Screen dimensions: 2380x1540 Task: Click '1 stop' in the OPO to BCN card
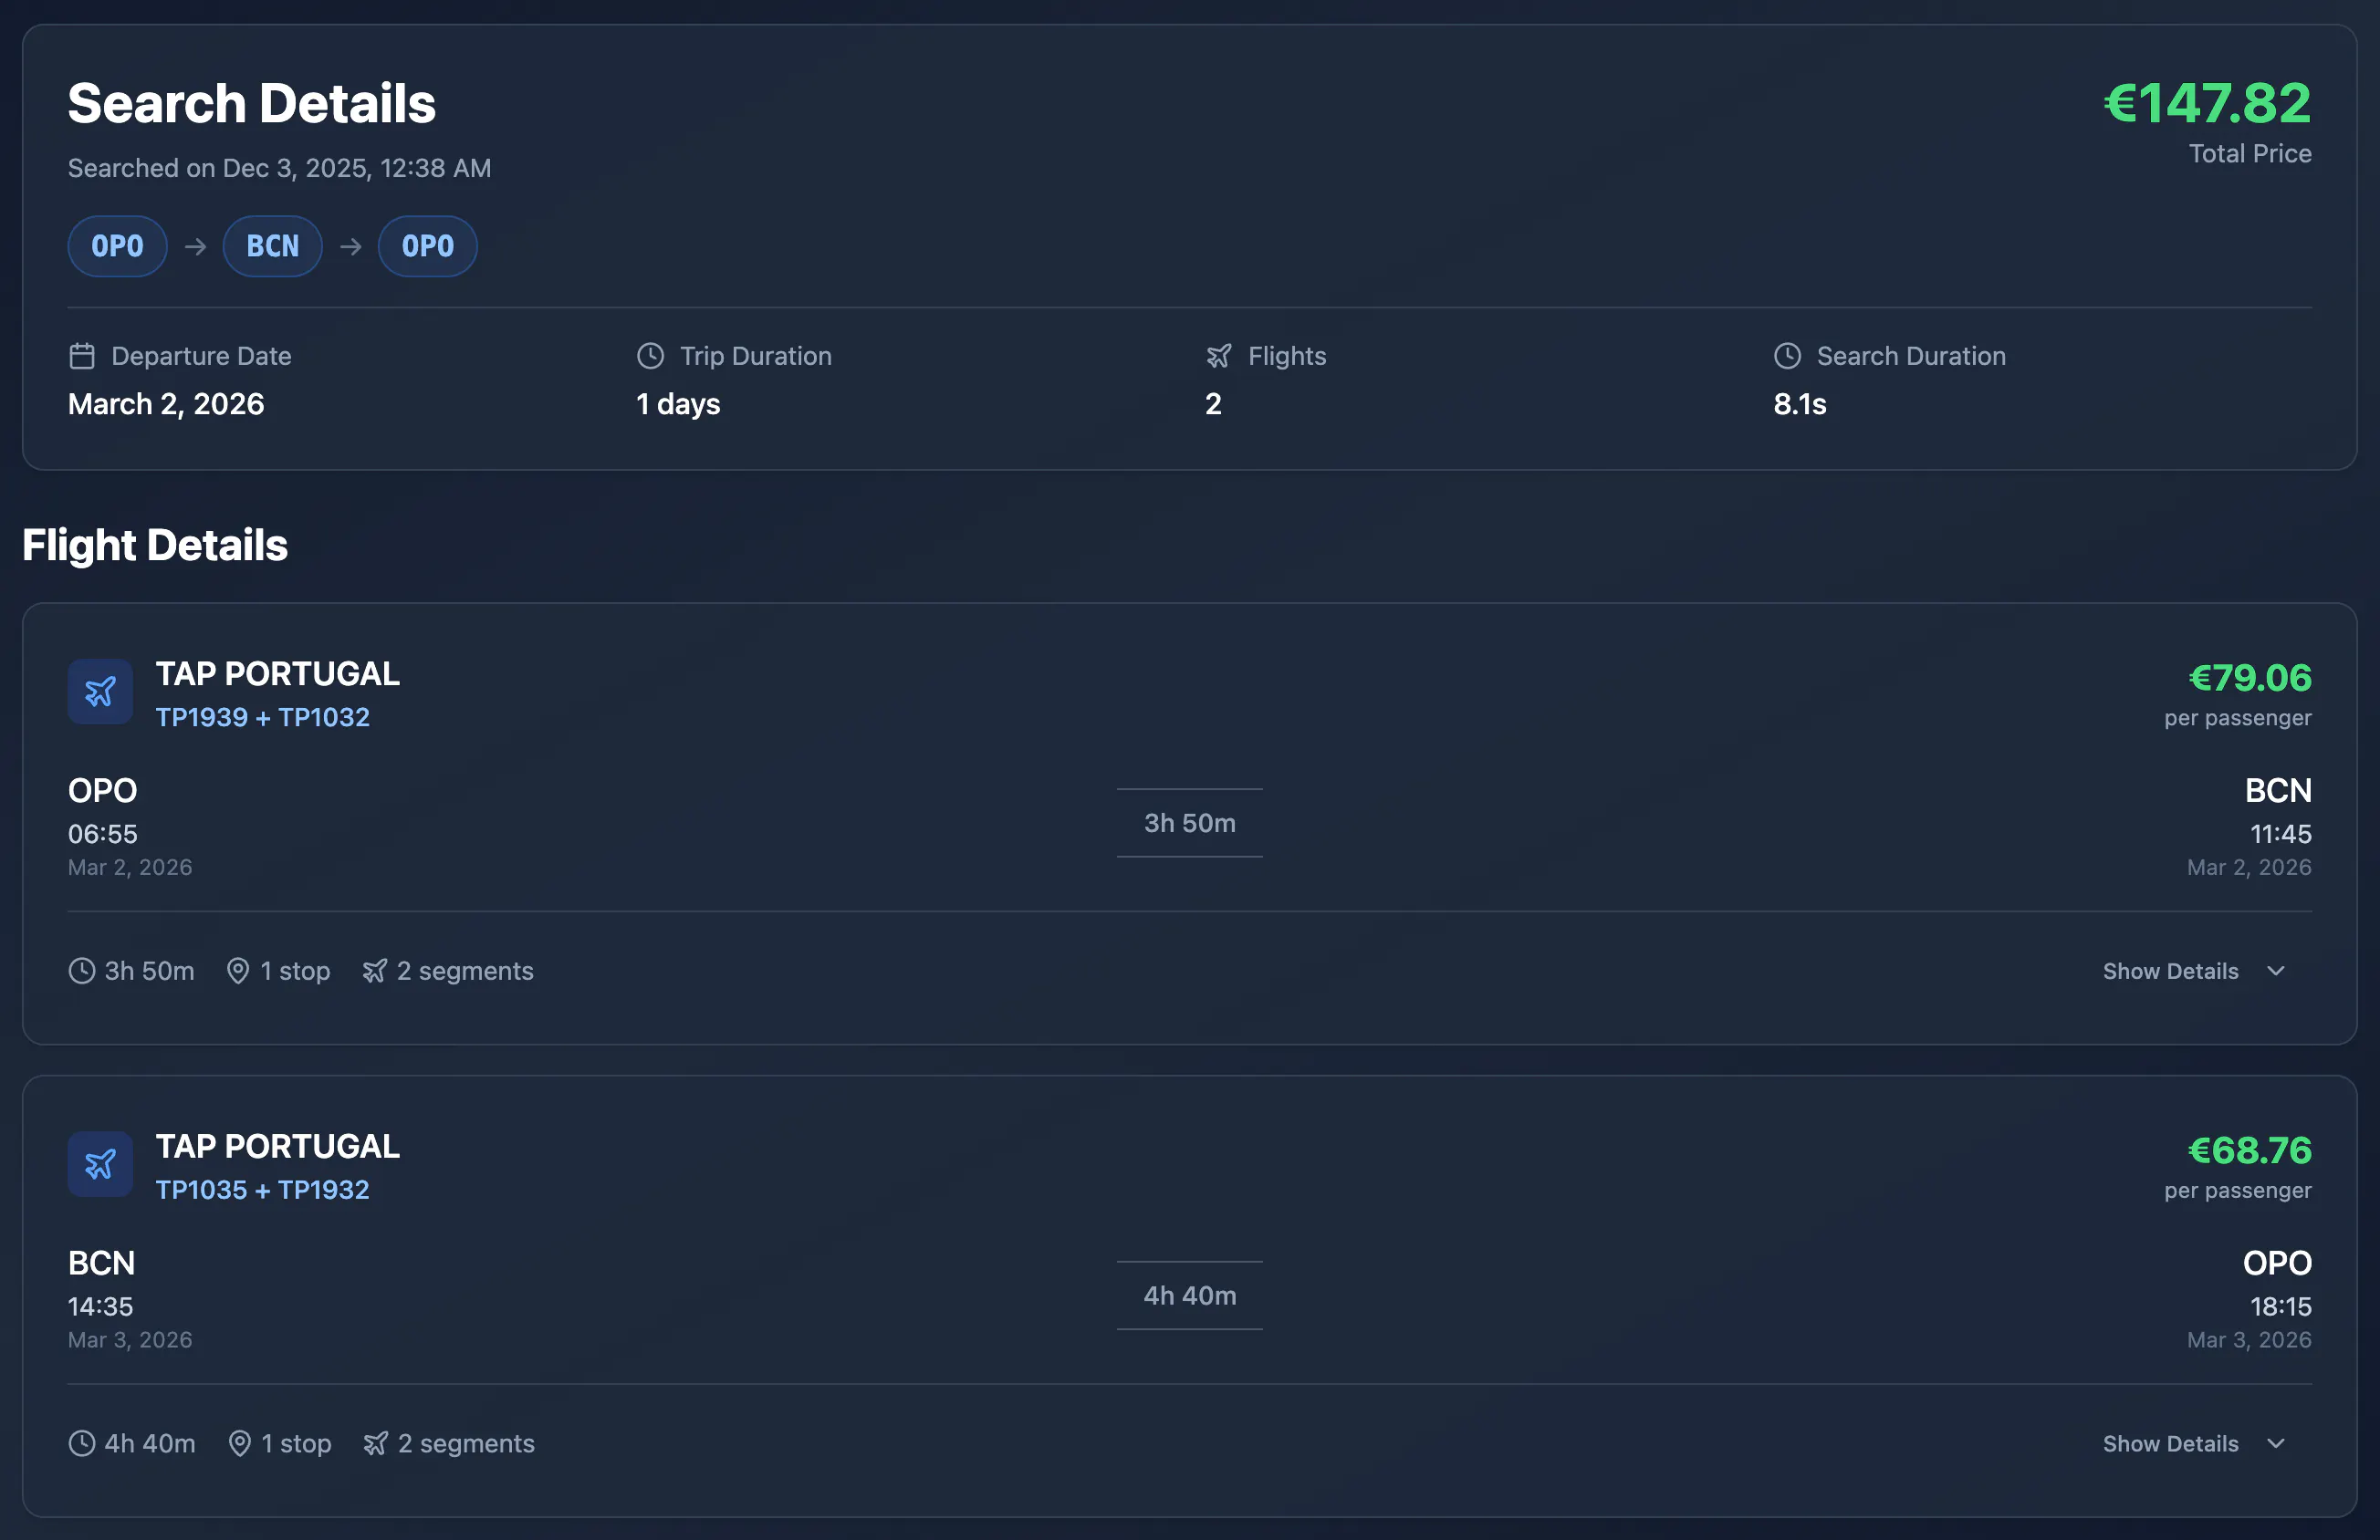(x=295, y=971)
